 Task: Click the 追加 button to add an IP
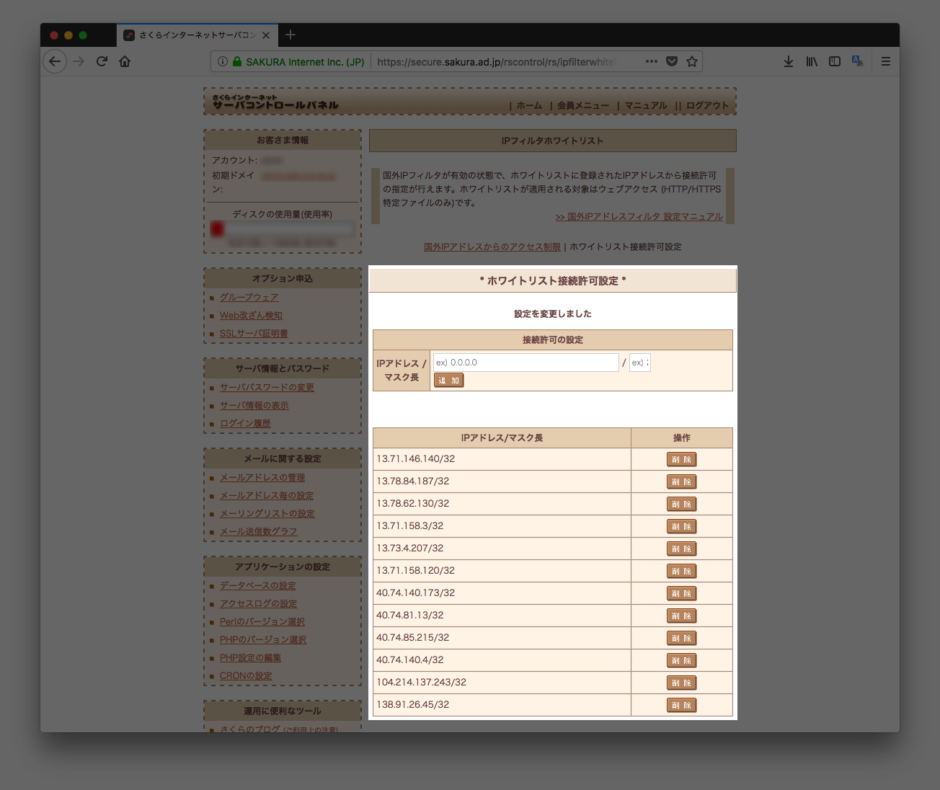[448, 380]
